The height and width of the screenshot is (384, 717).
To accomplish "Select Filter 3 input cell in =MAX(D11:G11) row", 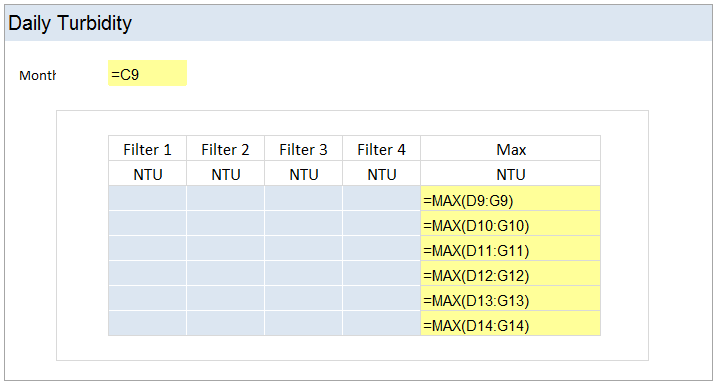I will 304,248.
